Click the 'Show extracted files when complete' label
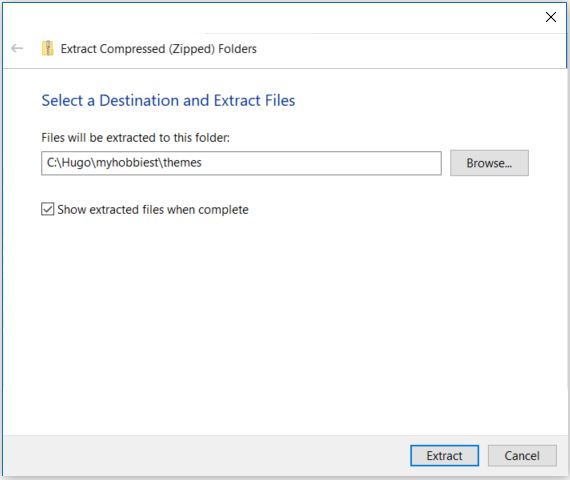Viewport: 570px width, 480px height. click(153, 210)
